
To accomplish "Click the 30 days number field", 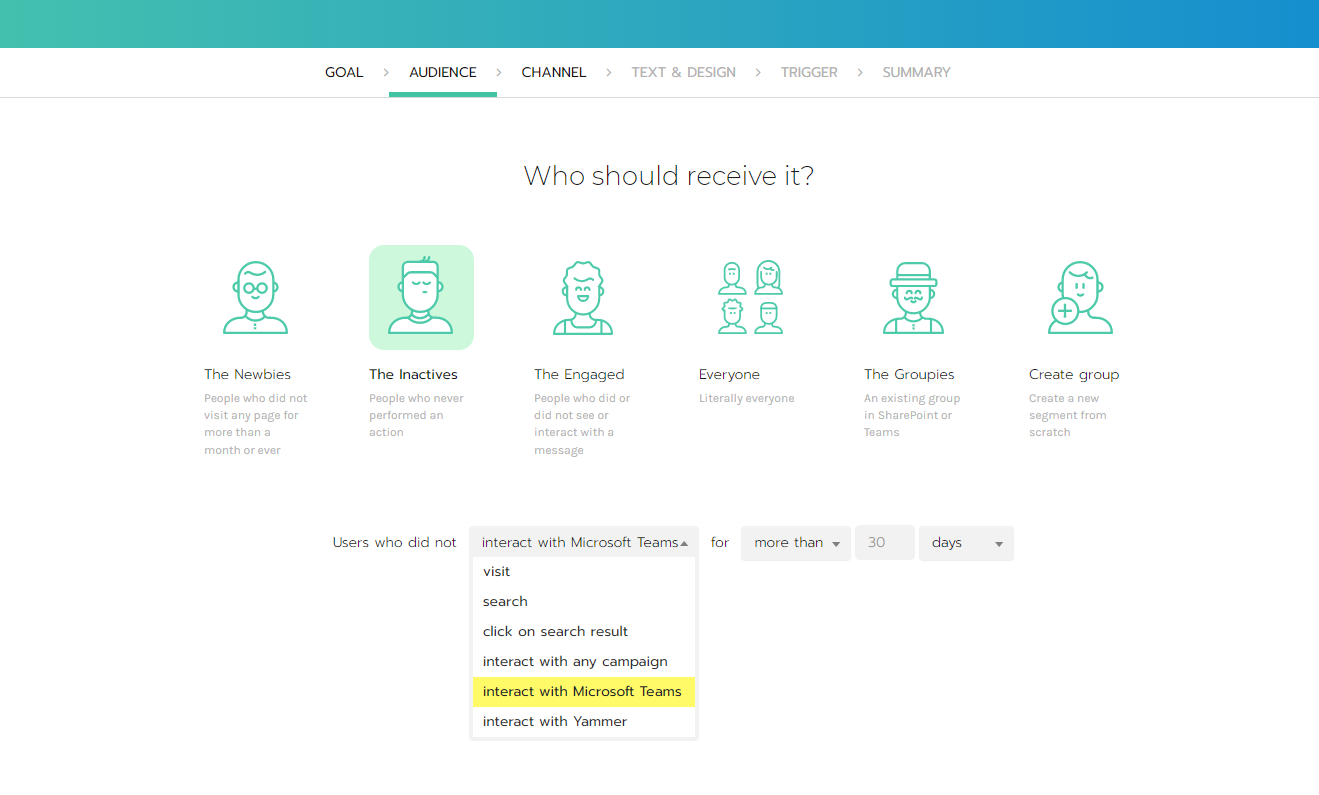I will (x=885, y=543).
